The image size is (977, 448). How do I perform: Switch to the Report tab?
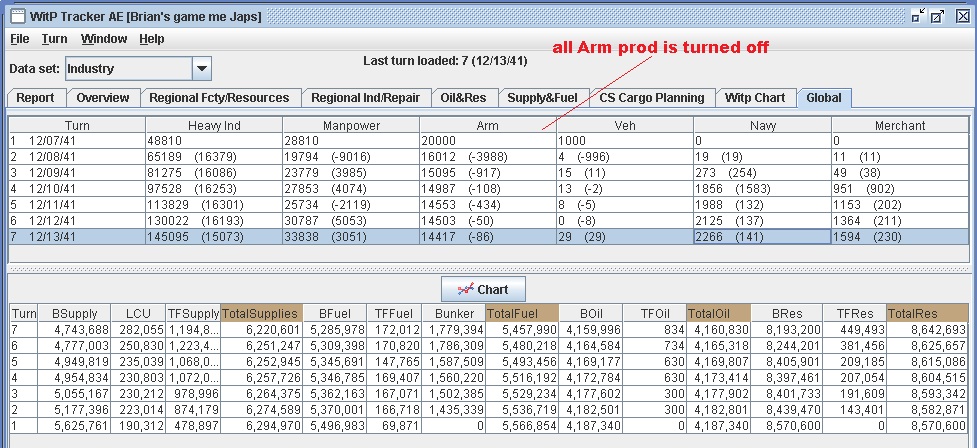tap(36, 98)
